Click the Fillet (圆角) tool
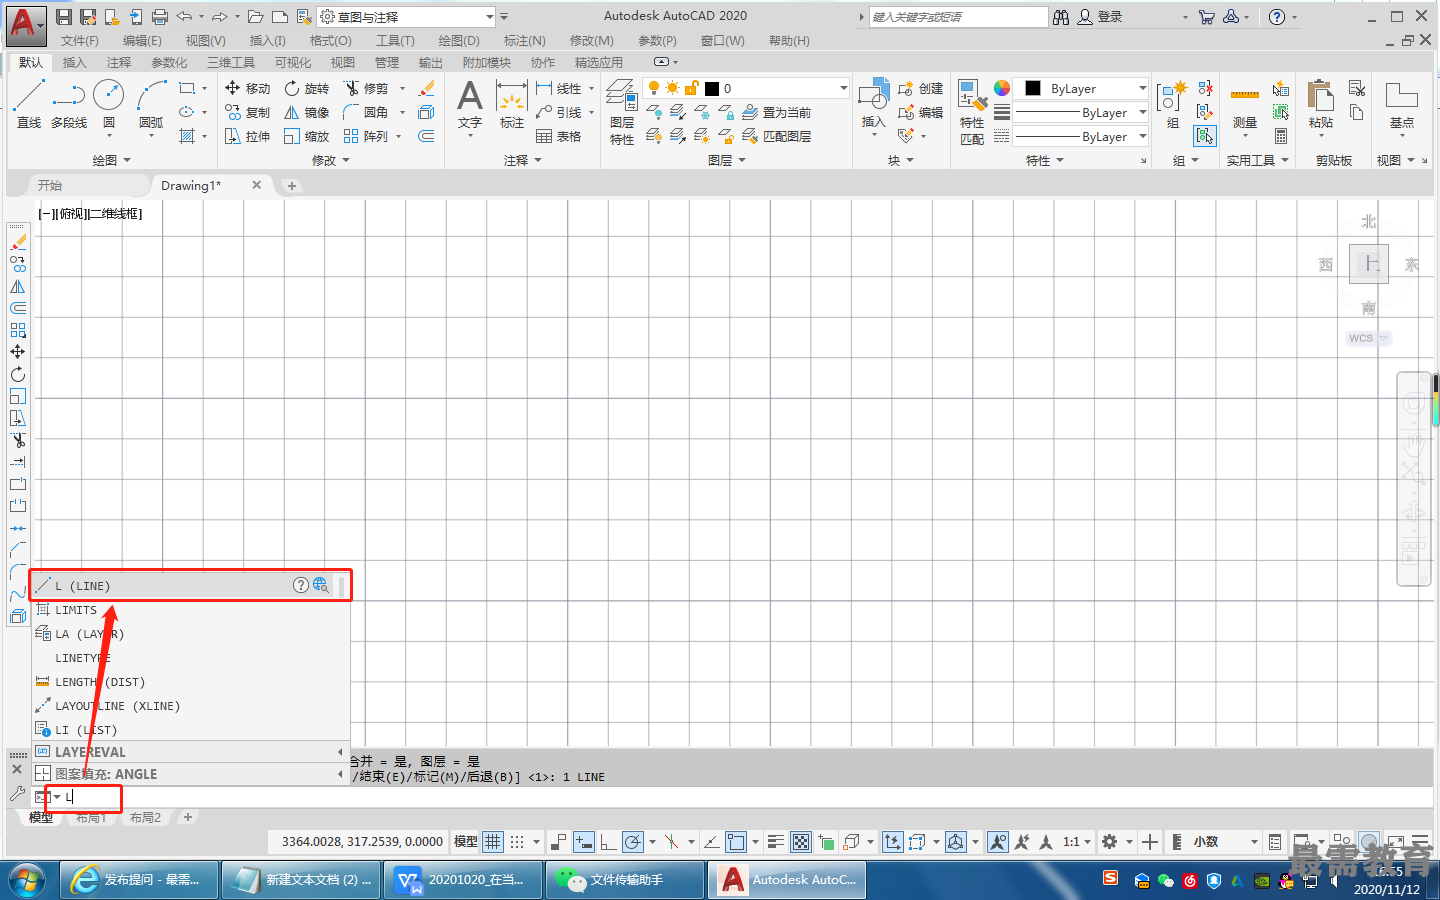 coord(365,112)
